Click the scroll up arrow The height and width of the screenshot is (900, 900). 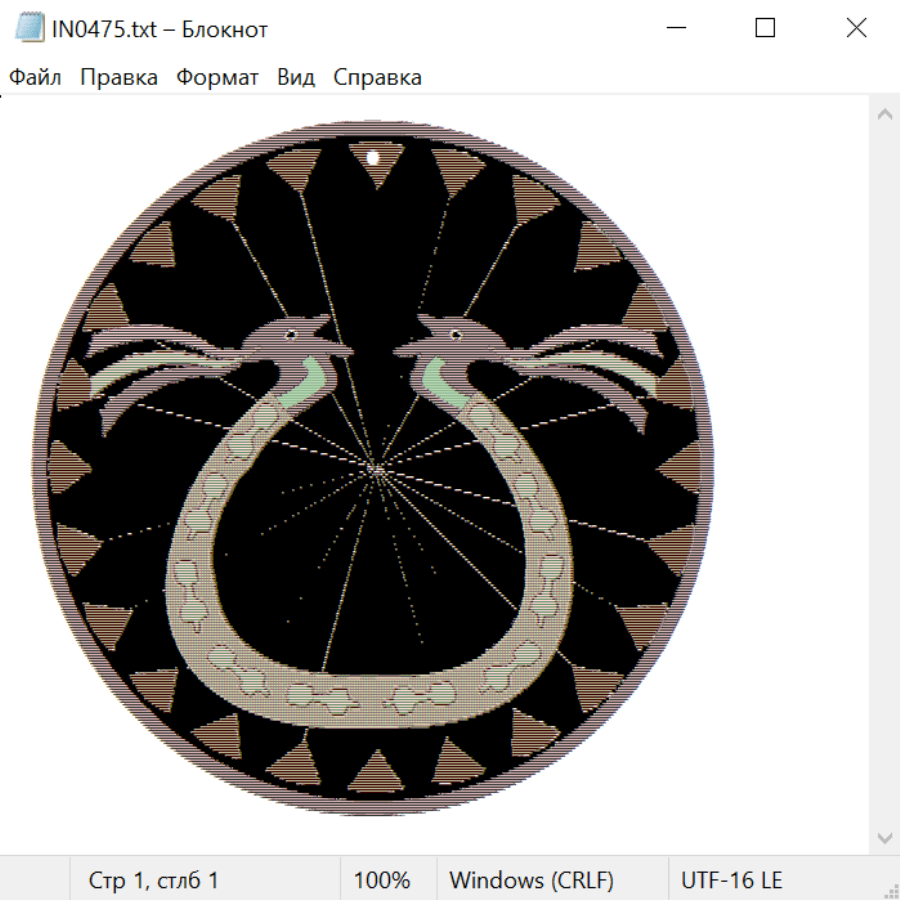point(884,115)
